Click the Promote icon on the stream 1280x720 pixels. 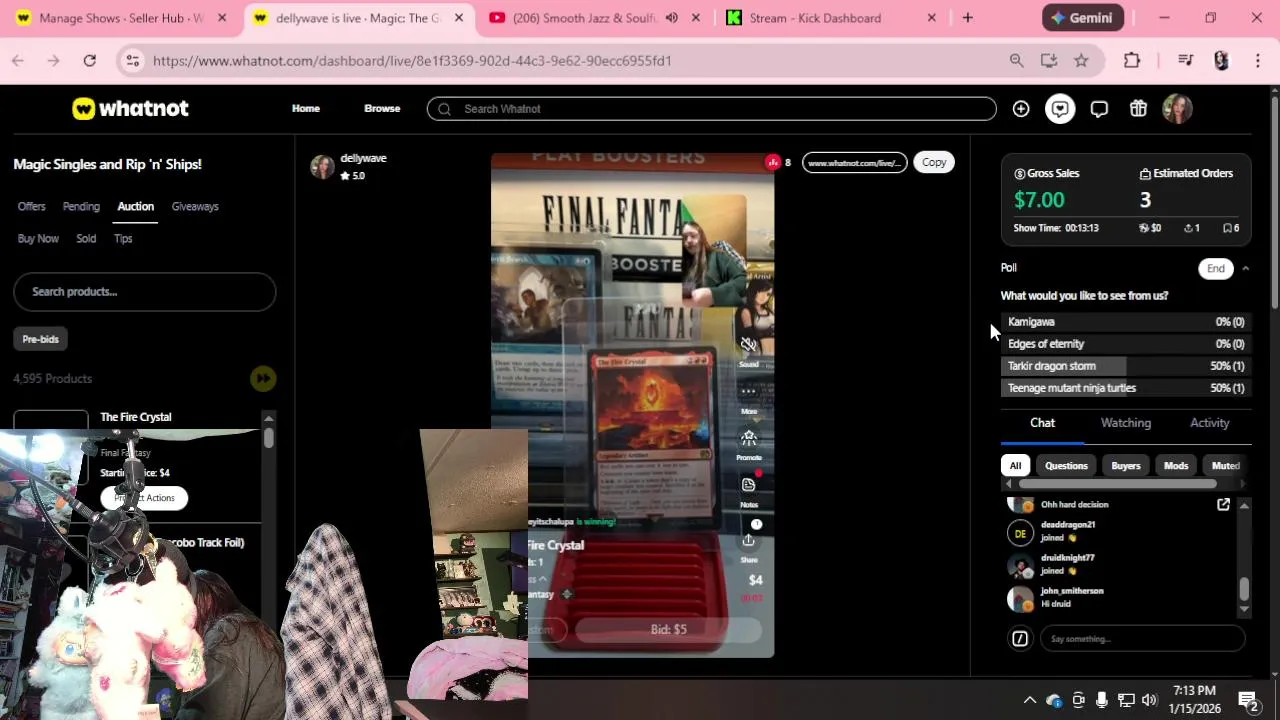748,437
